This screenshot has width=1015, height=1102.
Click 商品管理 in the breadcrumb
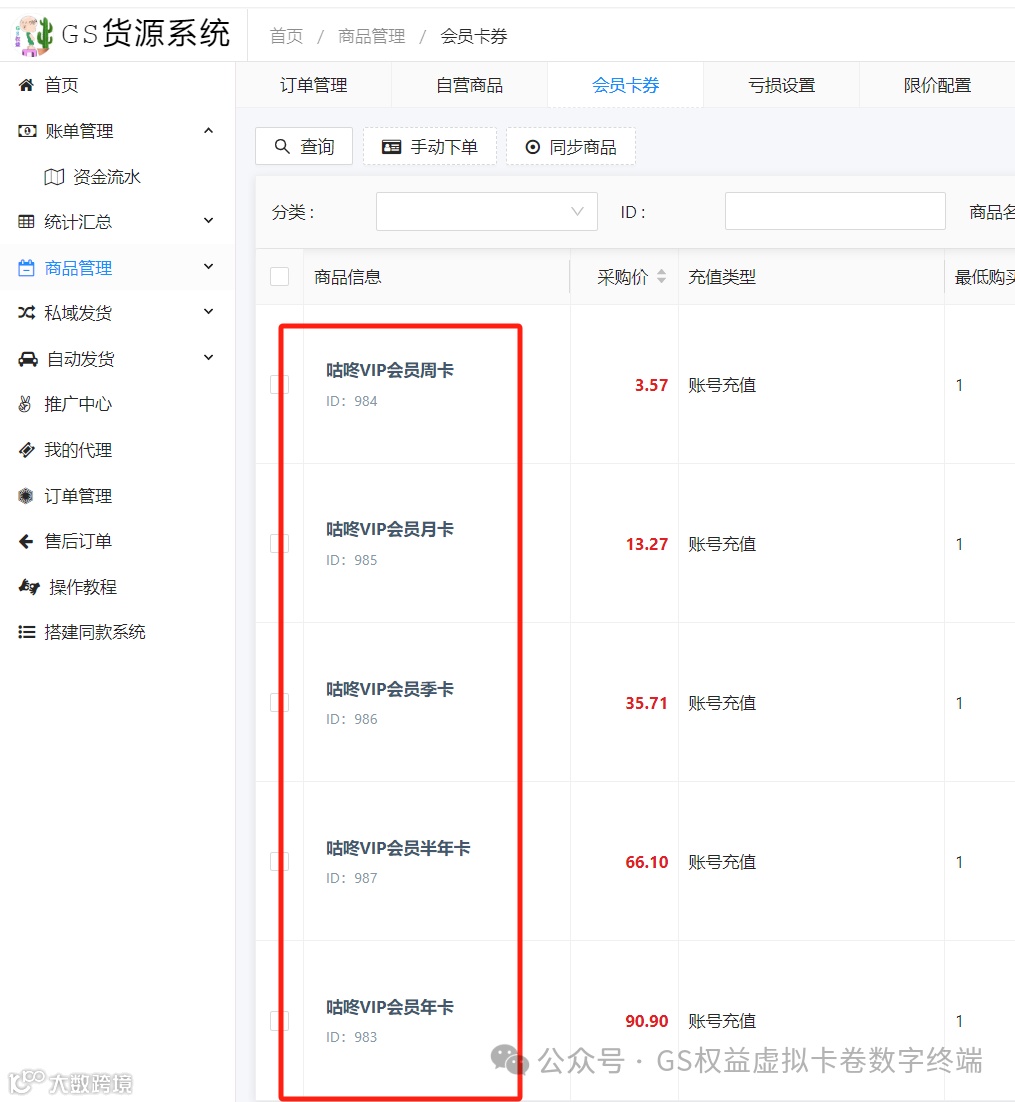(x=372, y=36)
